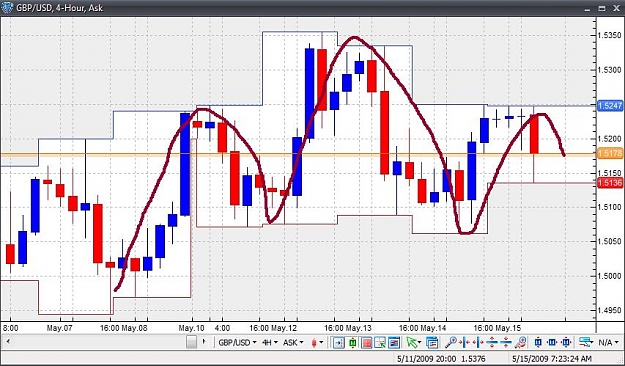Toggle the crosshair cursor icon
The width and height of the screenshot is (625, 366).
tap(380, 342)
